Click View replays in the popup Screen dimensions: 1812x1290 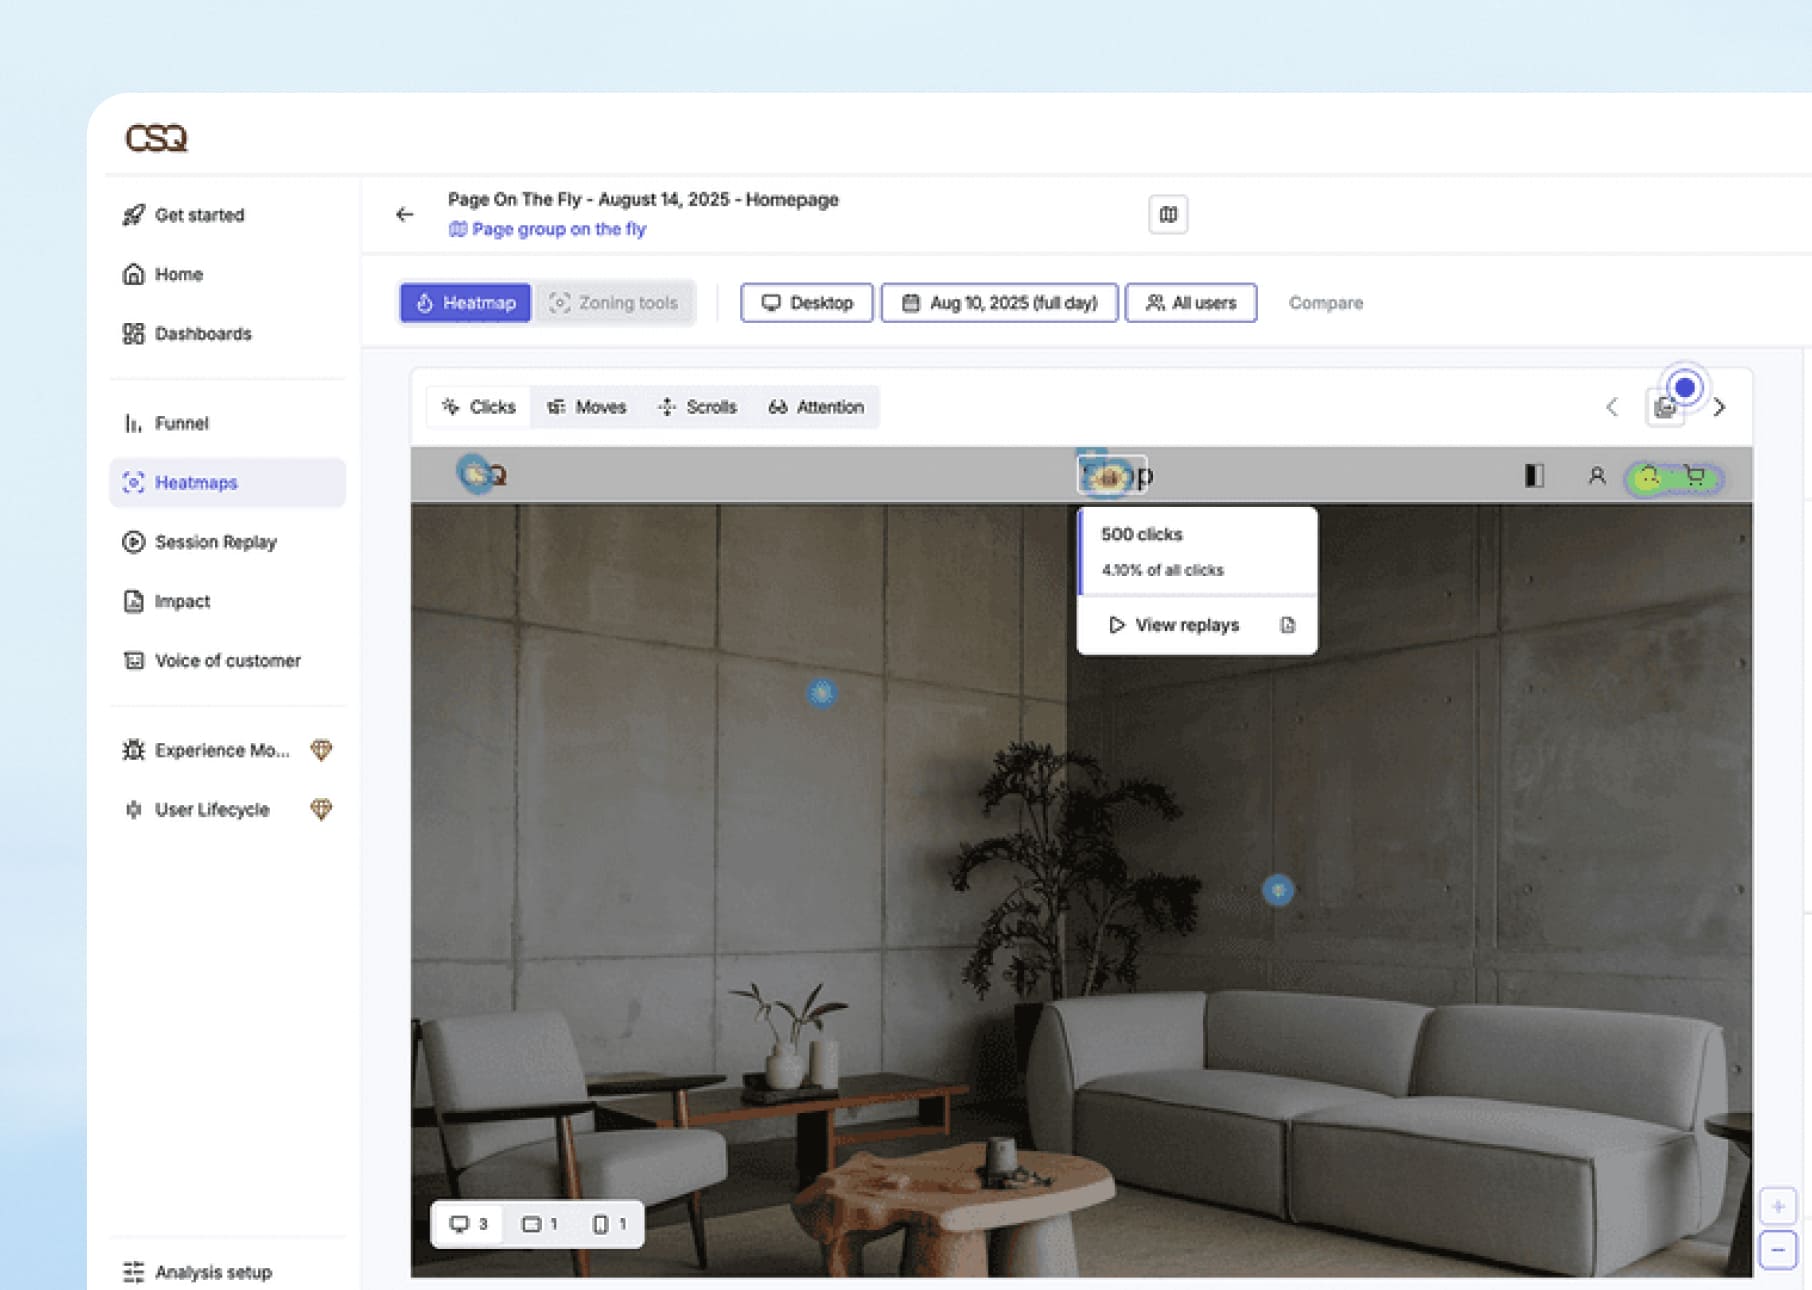(1174, 625)
